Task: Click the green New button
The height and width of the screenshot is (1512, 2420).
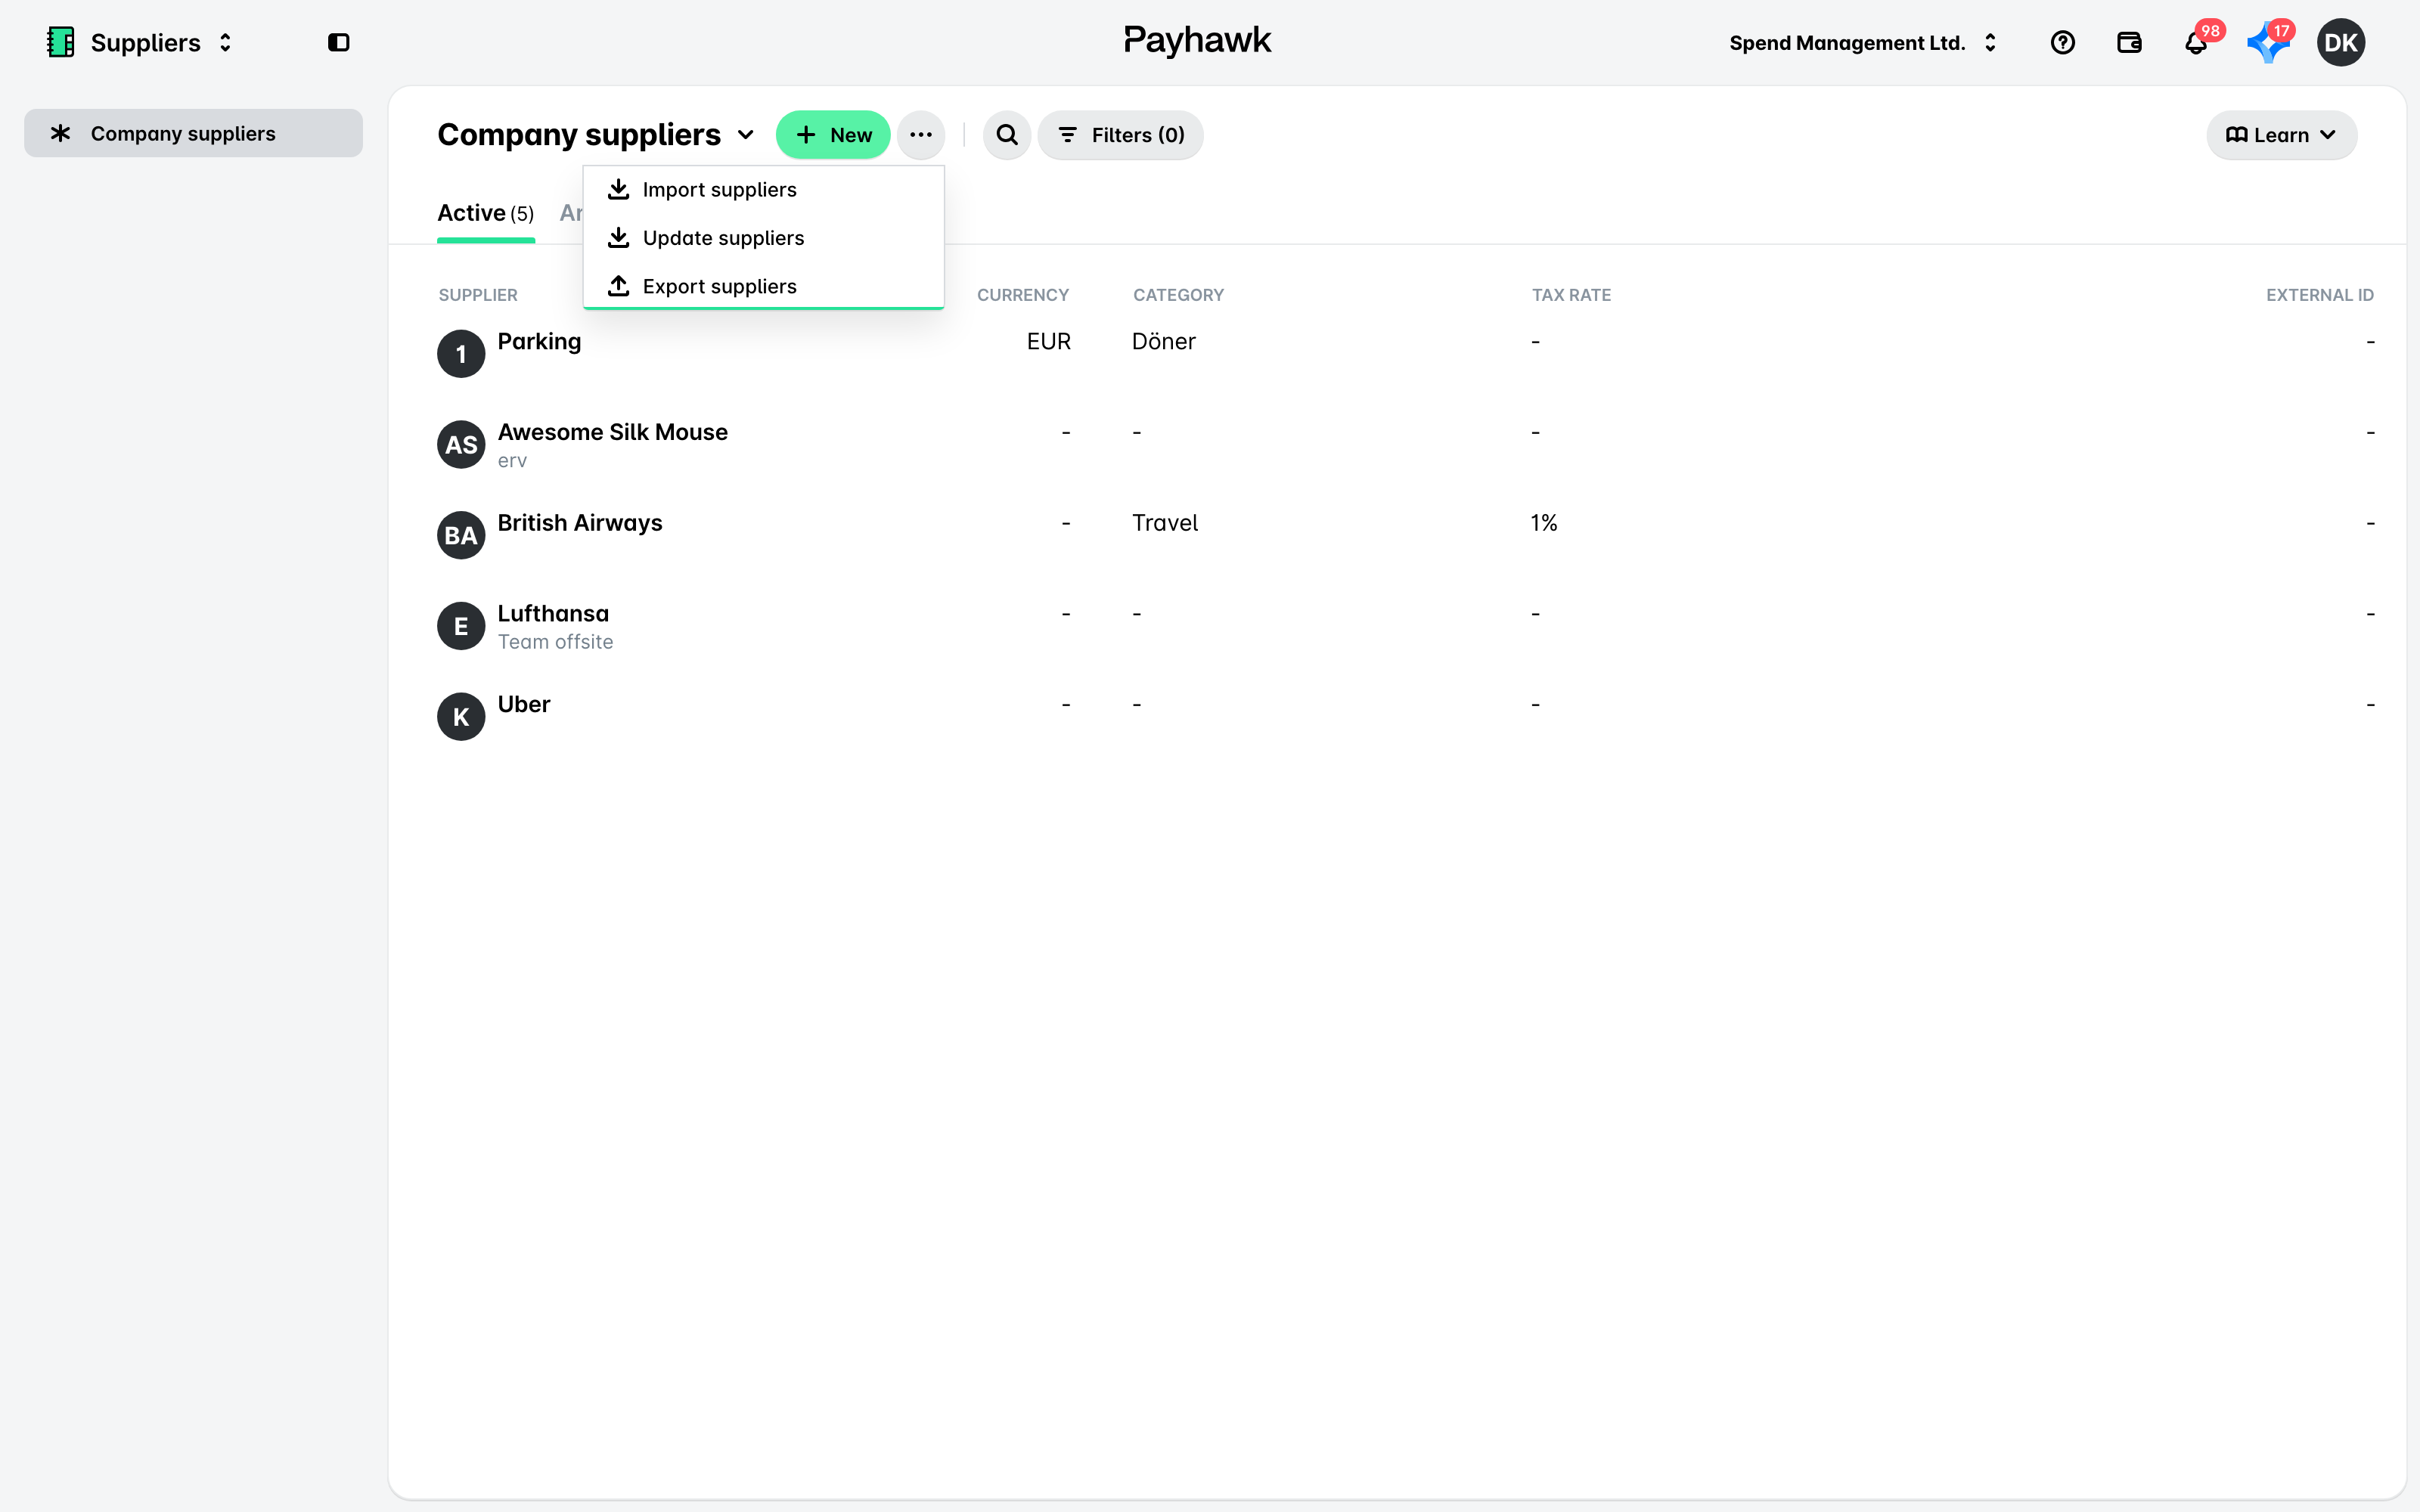Action: pyautogui.click(x=833, y=135)
